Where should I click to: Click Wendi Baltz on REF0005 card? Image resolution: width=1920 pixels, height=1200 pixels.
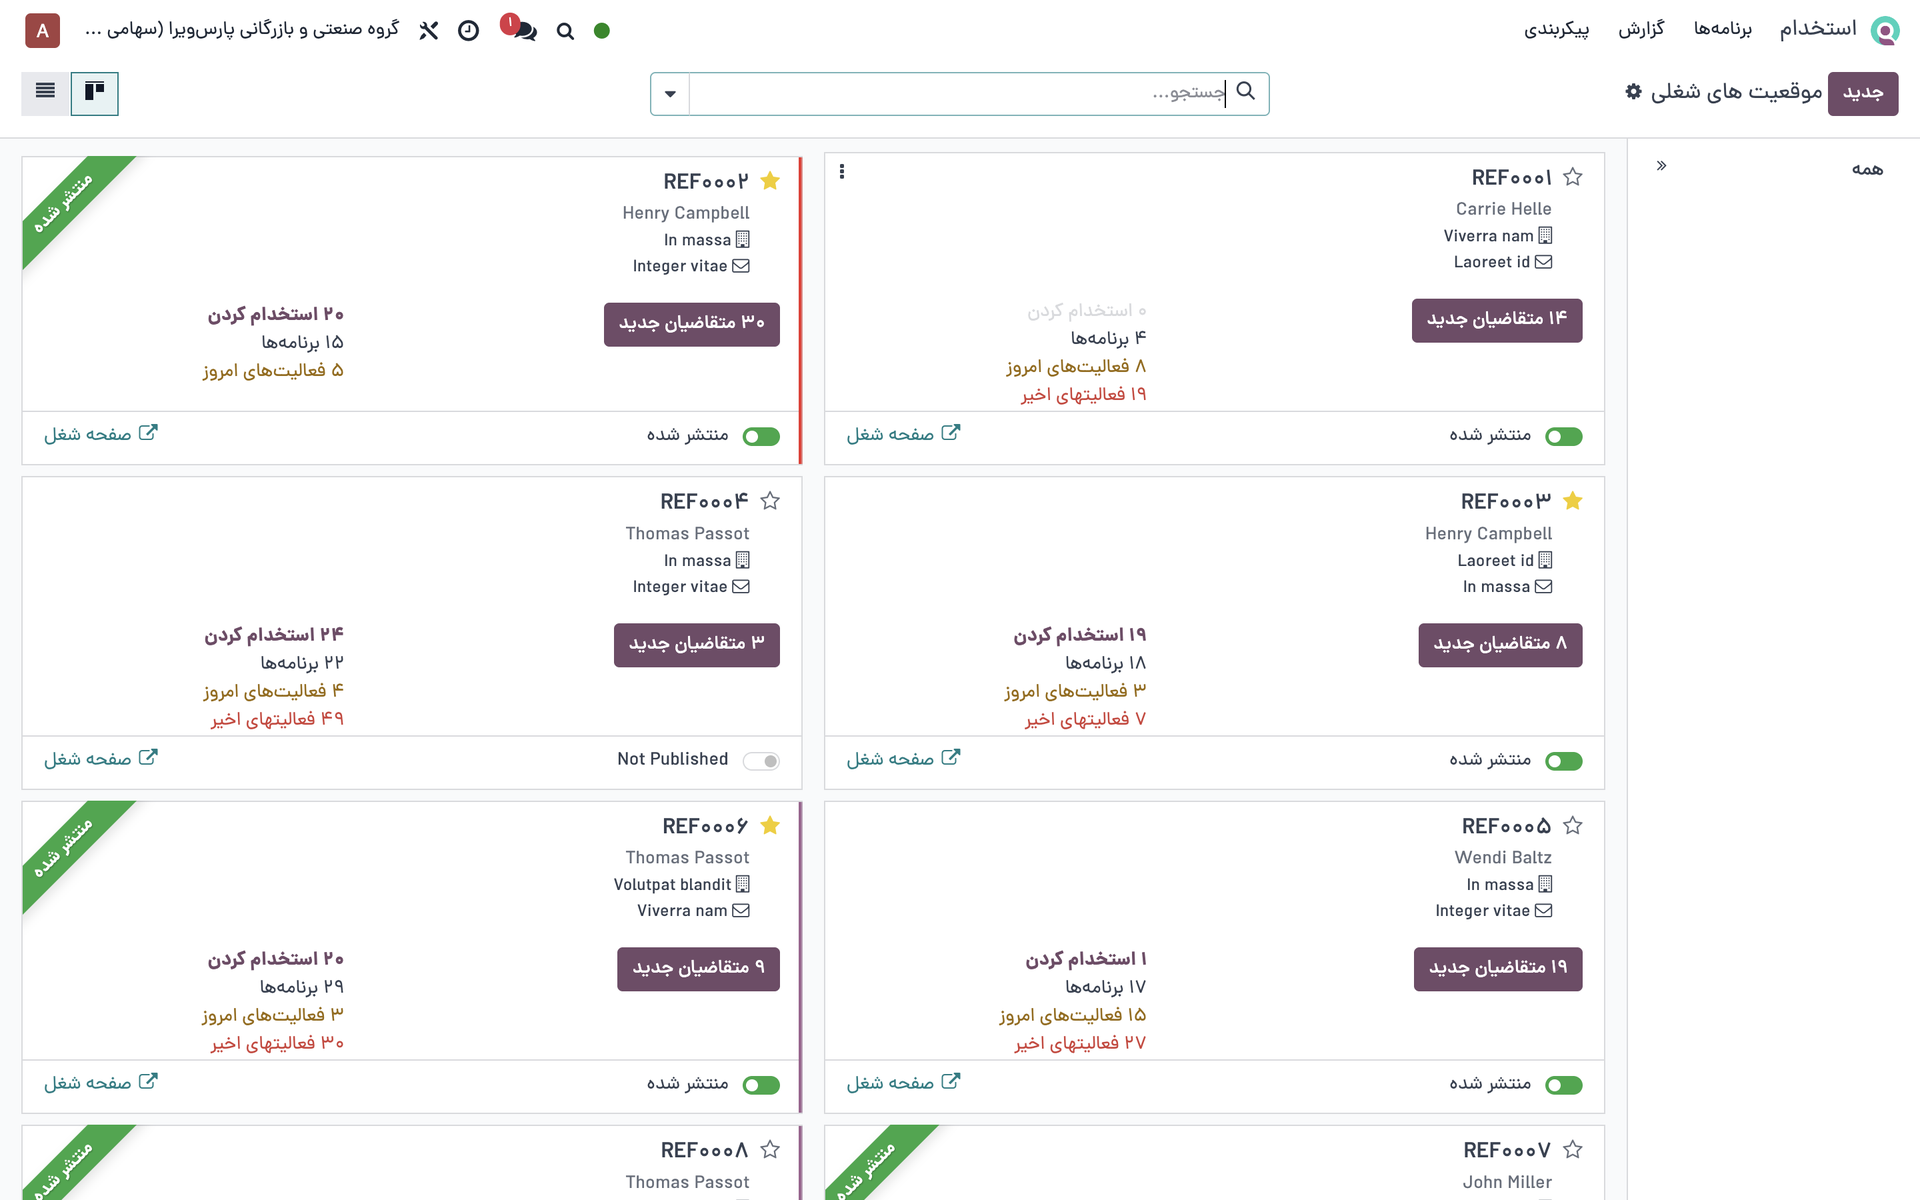[x=1503, y=858]
